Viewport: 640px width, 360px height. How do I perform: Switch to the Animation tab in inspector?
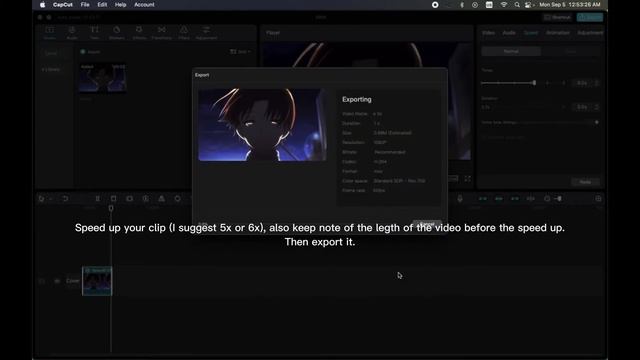point(558,33)
